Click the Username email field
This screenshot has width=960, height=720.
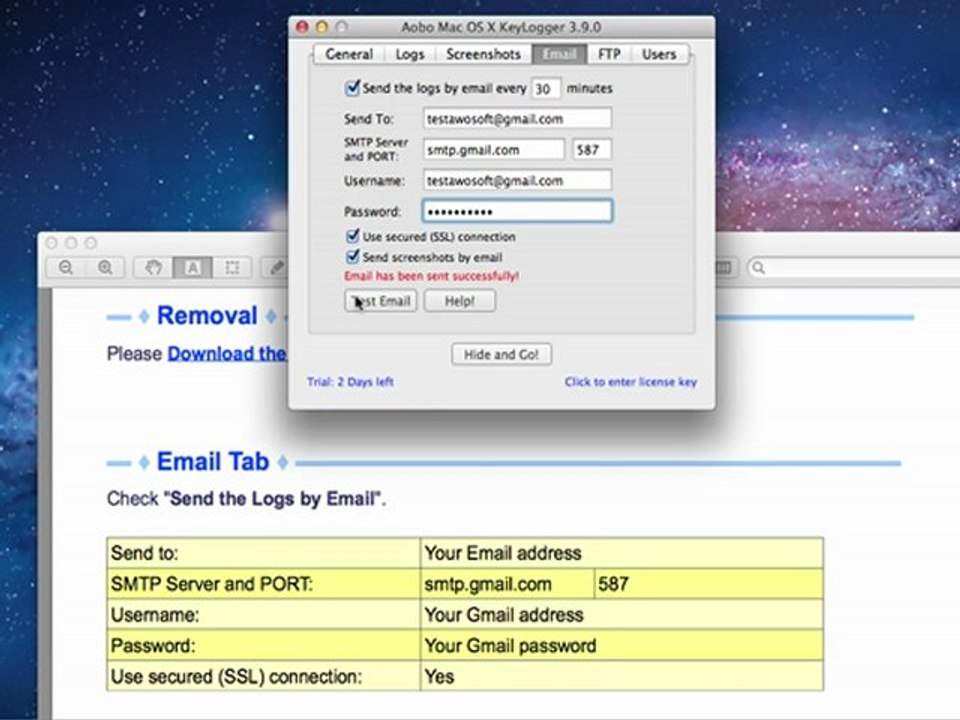517,180
